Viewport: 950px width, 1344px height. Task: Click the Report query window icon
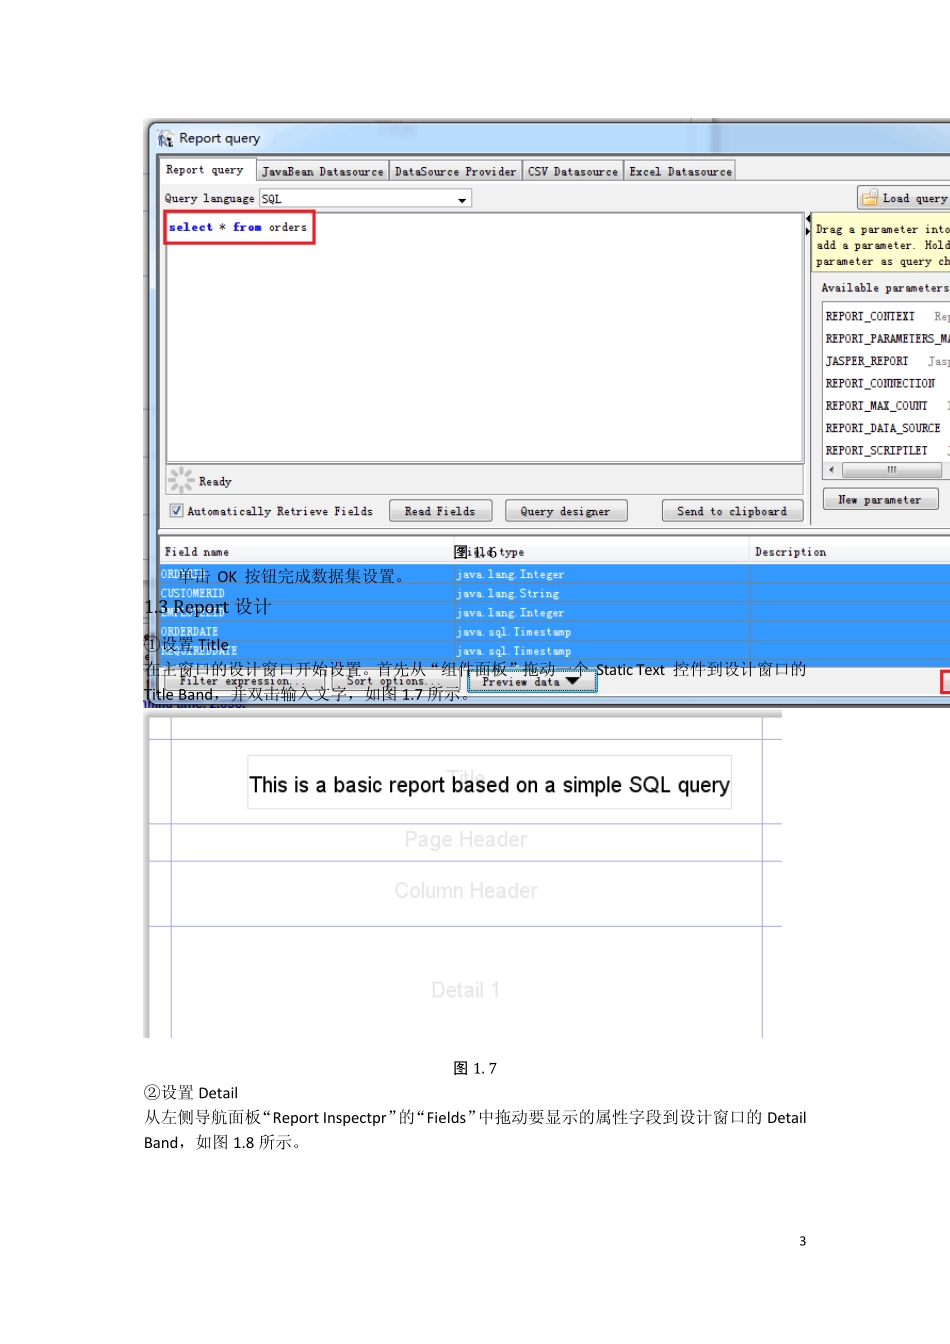click(x=165, y=139)
